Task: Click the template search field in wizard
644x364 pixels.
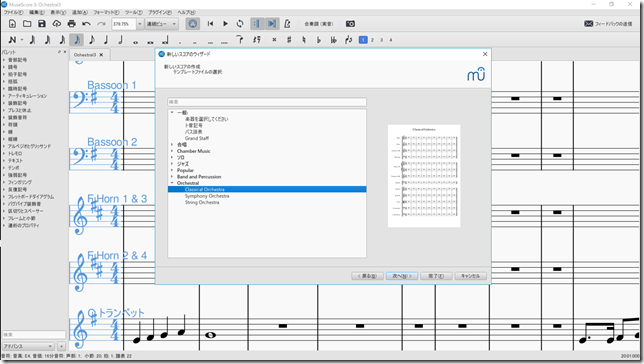Action: (267, 102)
